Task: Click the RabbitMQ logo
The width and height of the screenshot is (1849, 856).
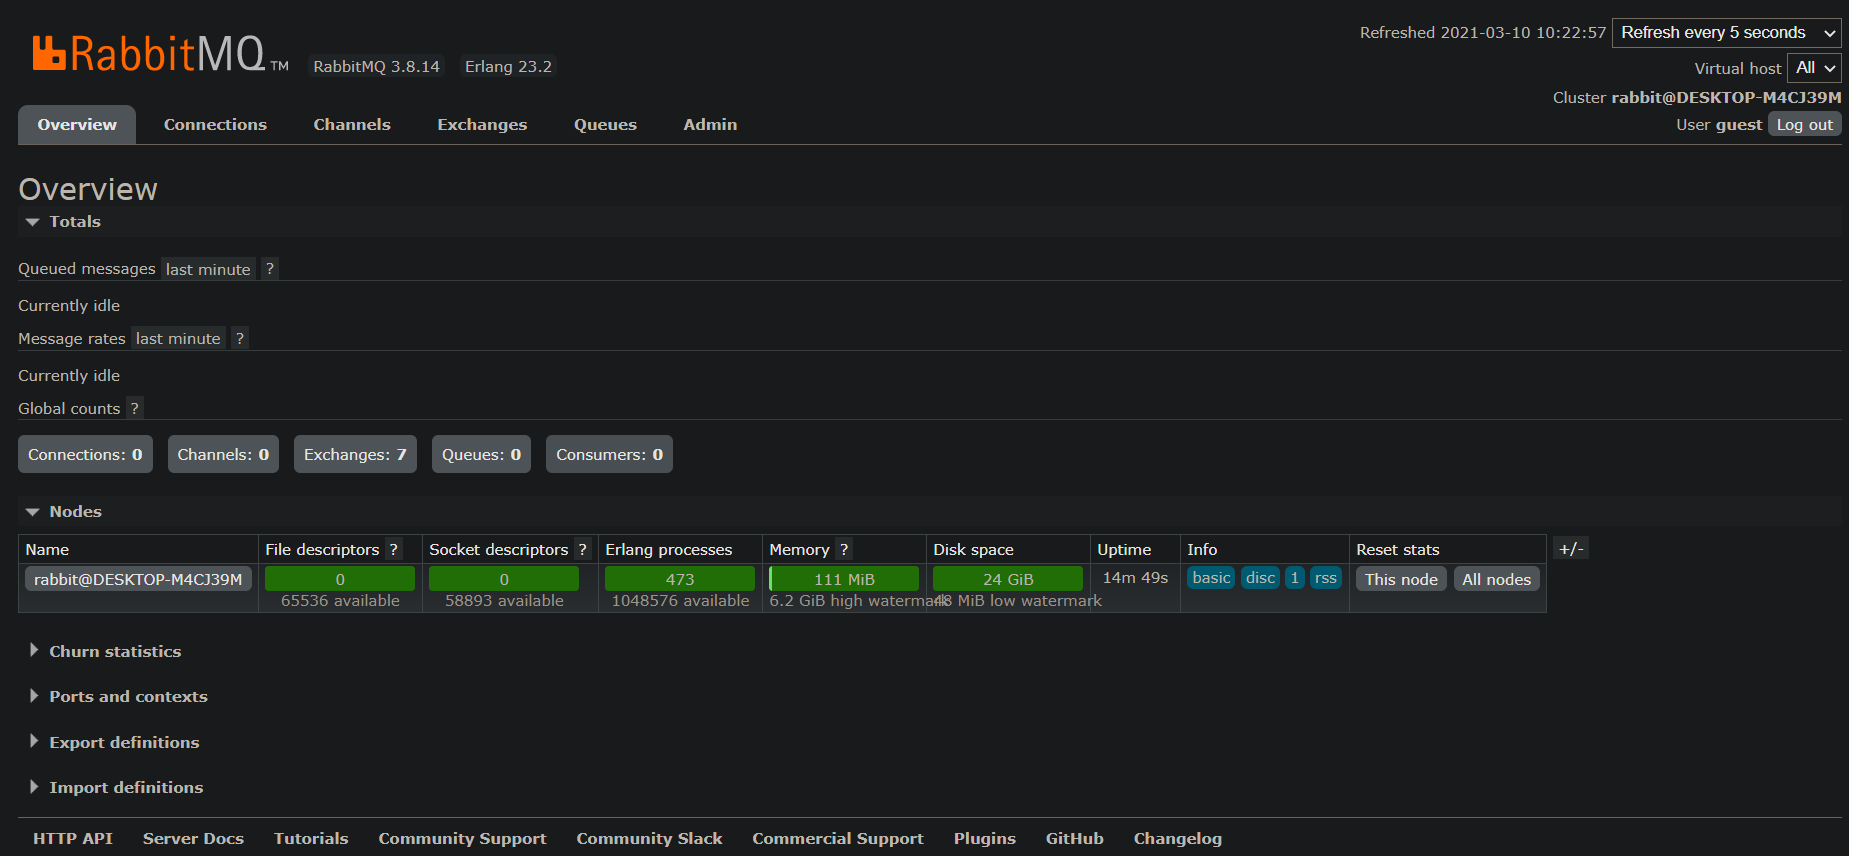Action: 160,53
